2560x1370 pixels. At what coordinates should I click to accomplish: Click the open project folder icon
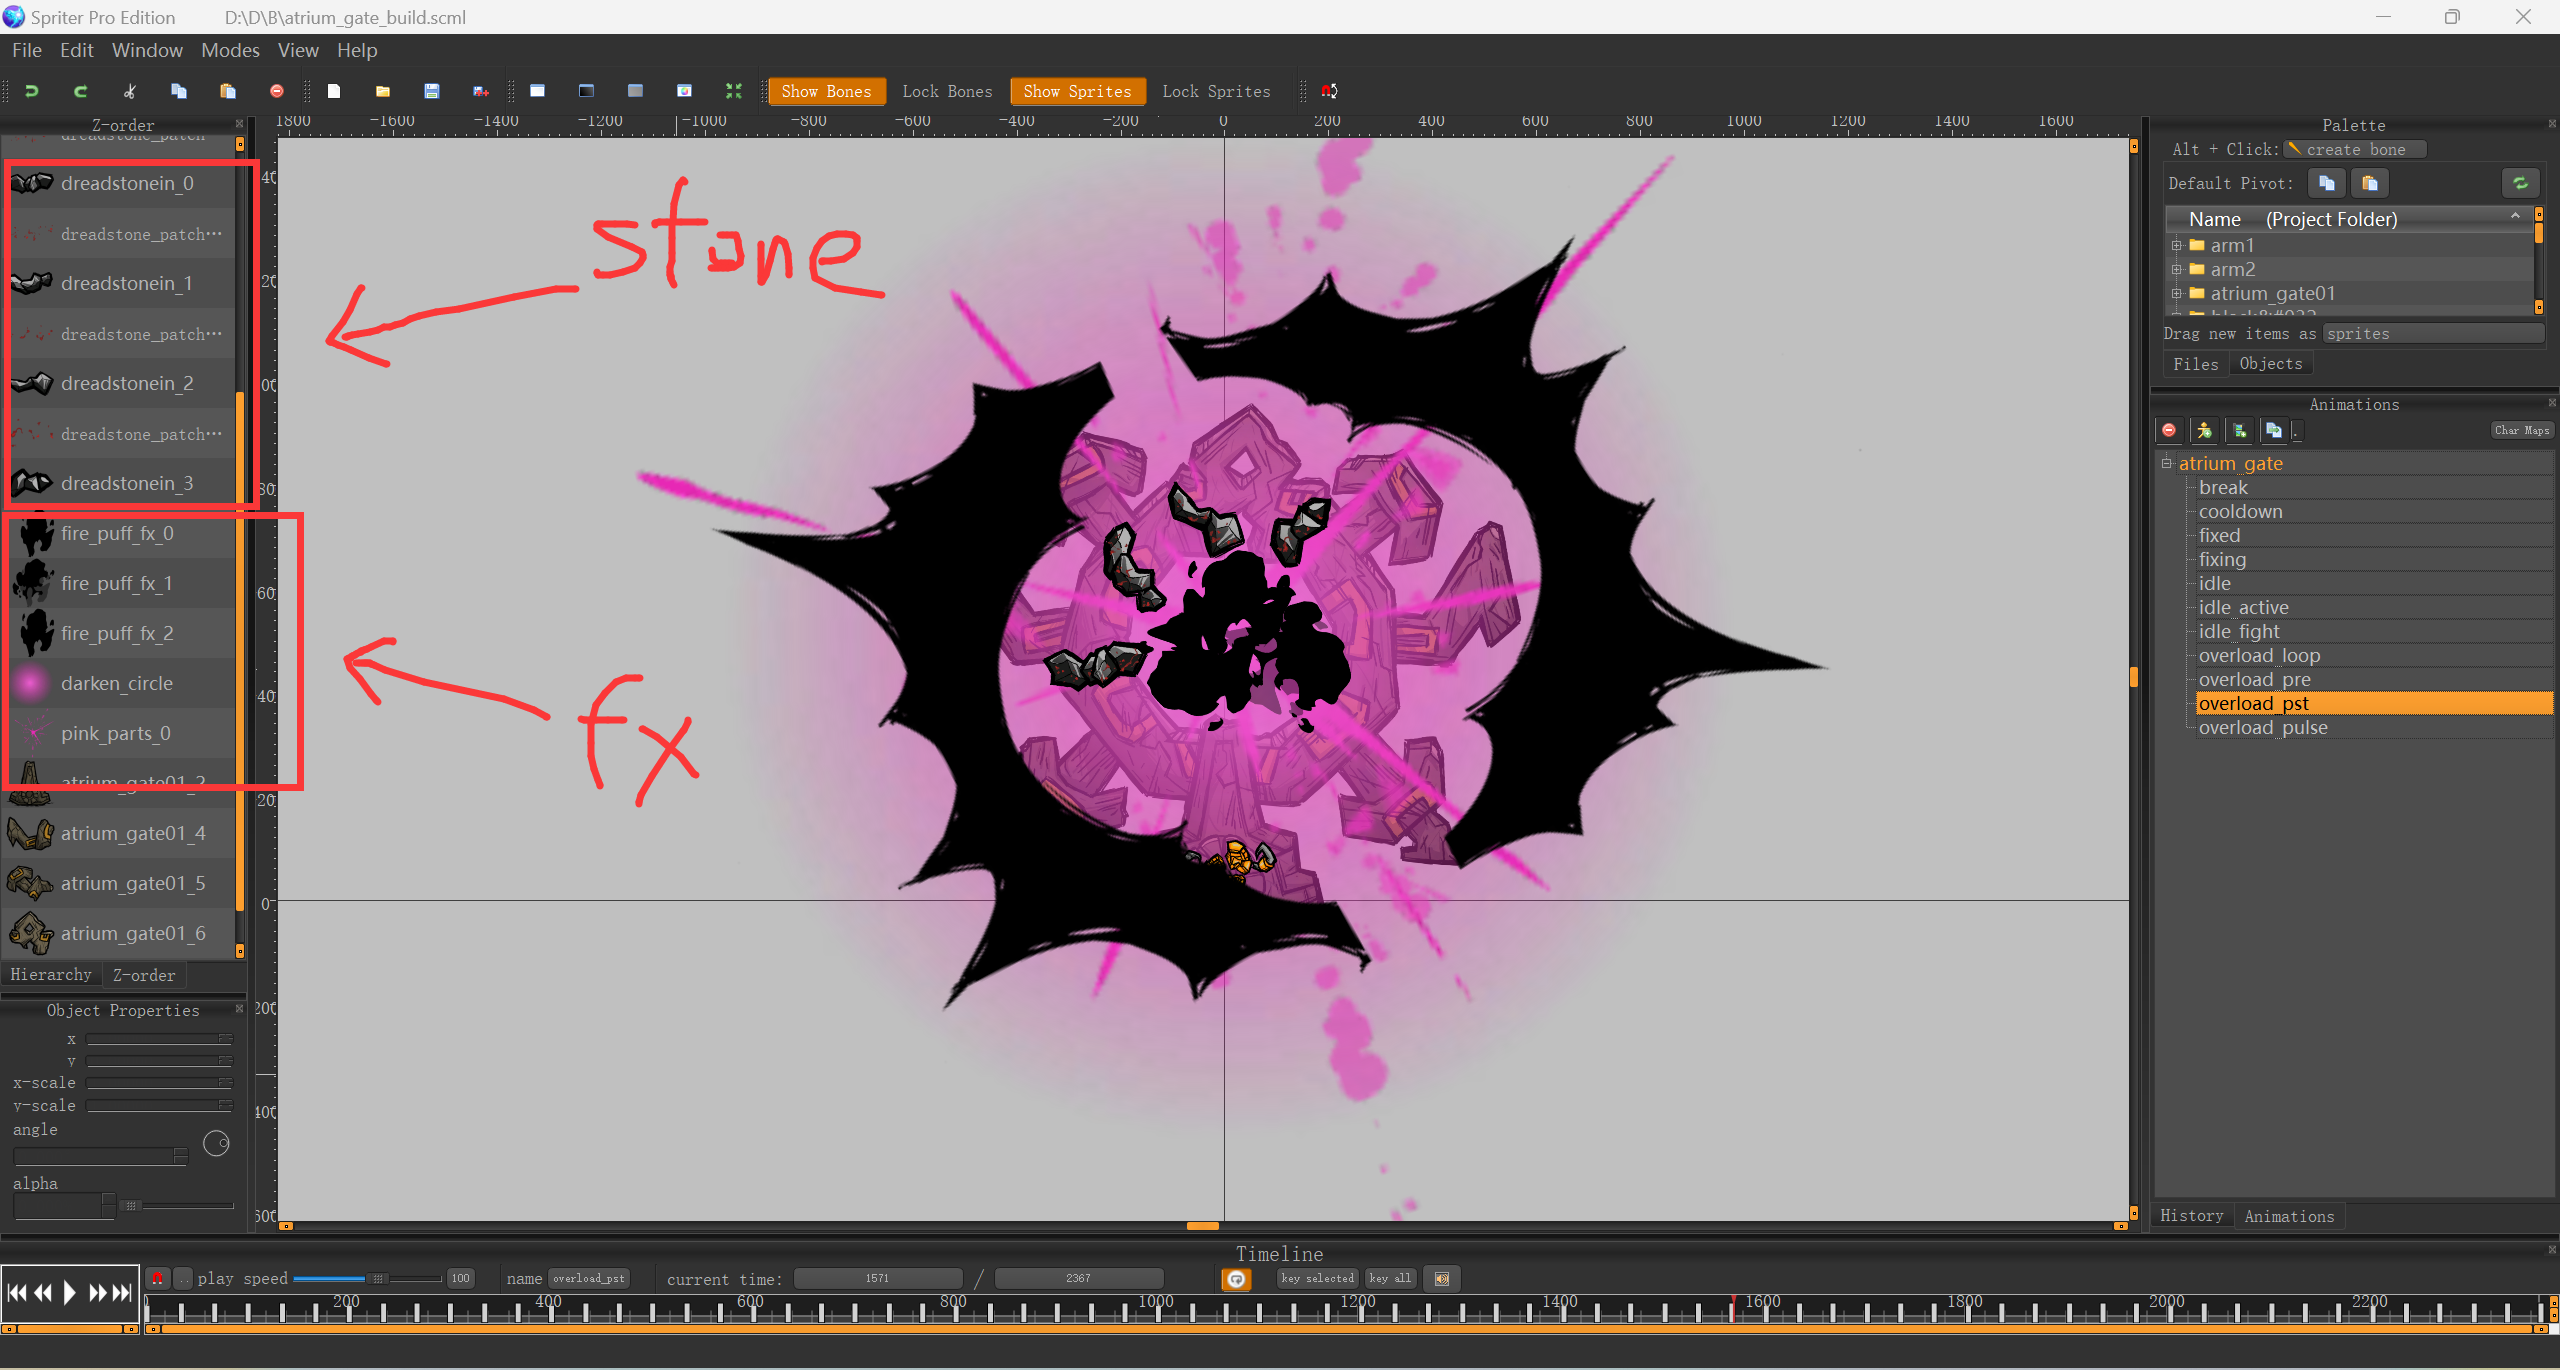pos(382,91)
